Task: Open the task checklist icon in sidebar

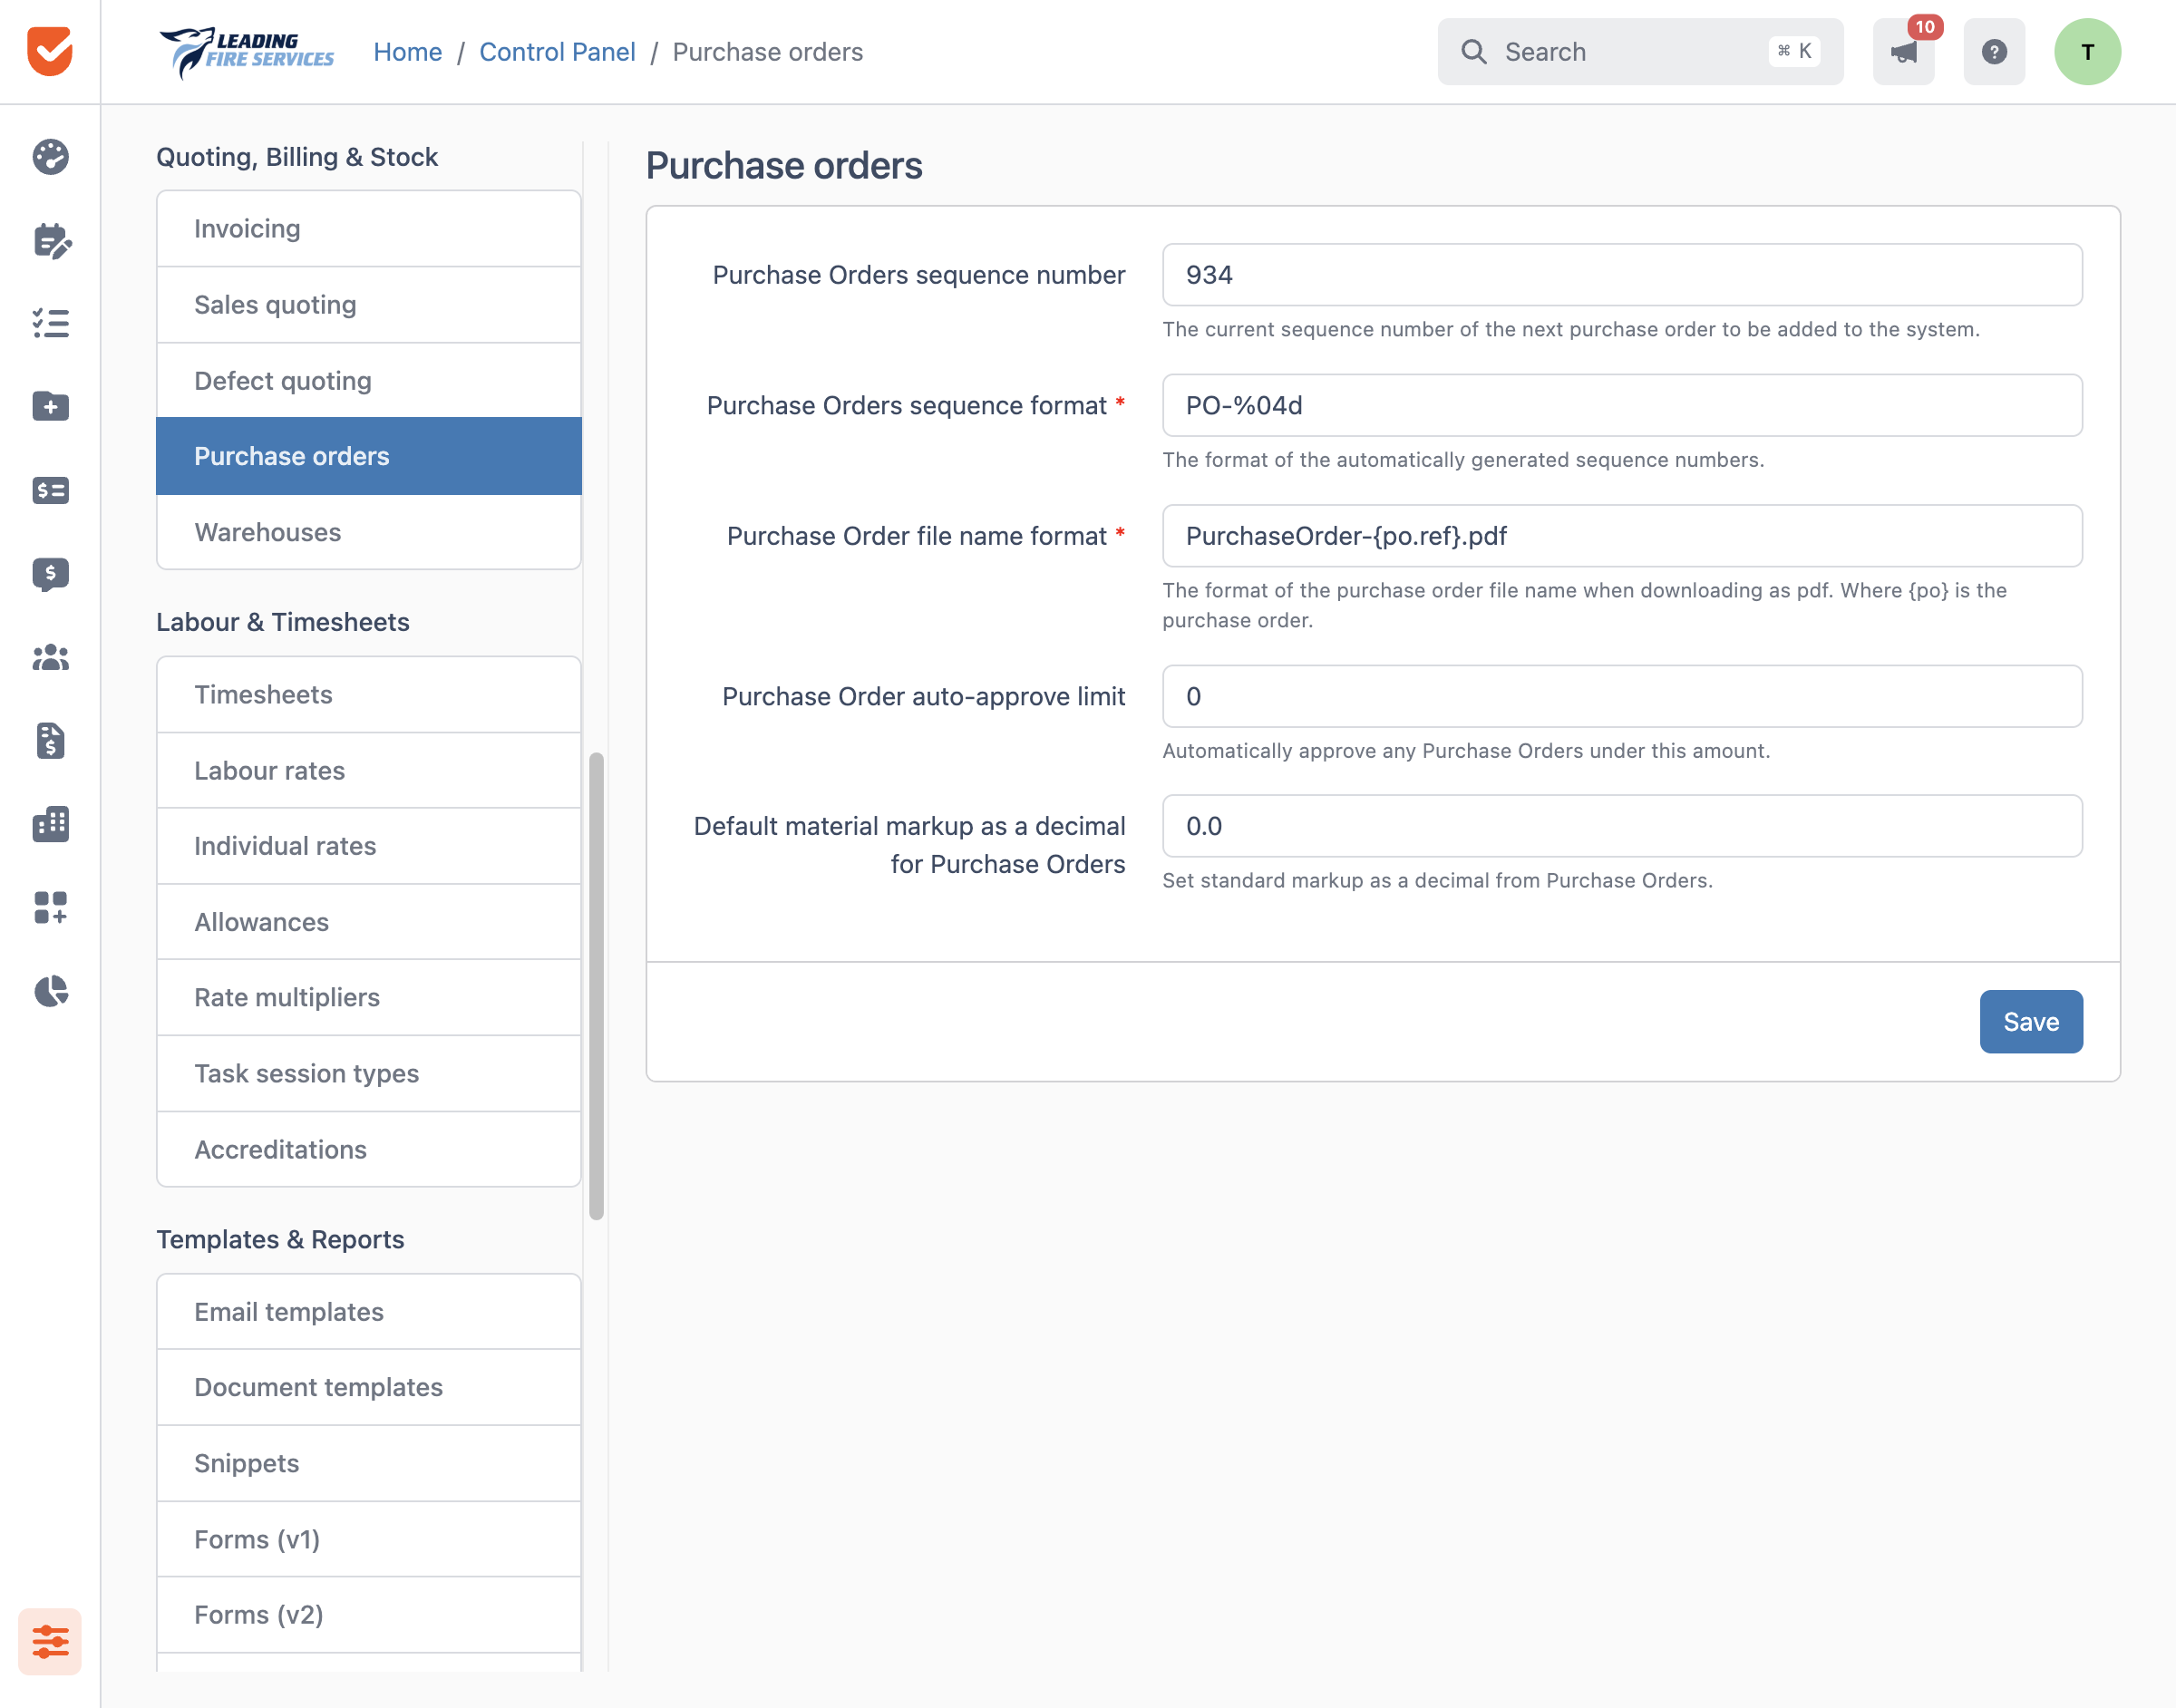Action: [50, 323]
